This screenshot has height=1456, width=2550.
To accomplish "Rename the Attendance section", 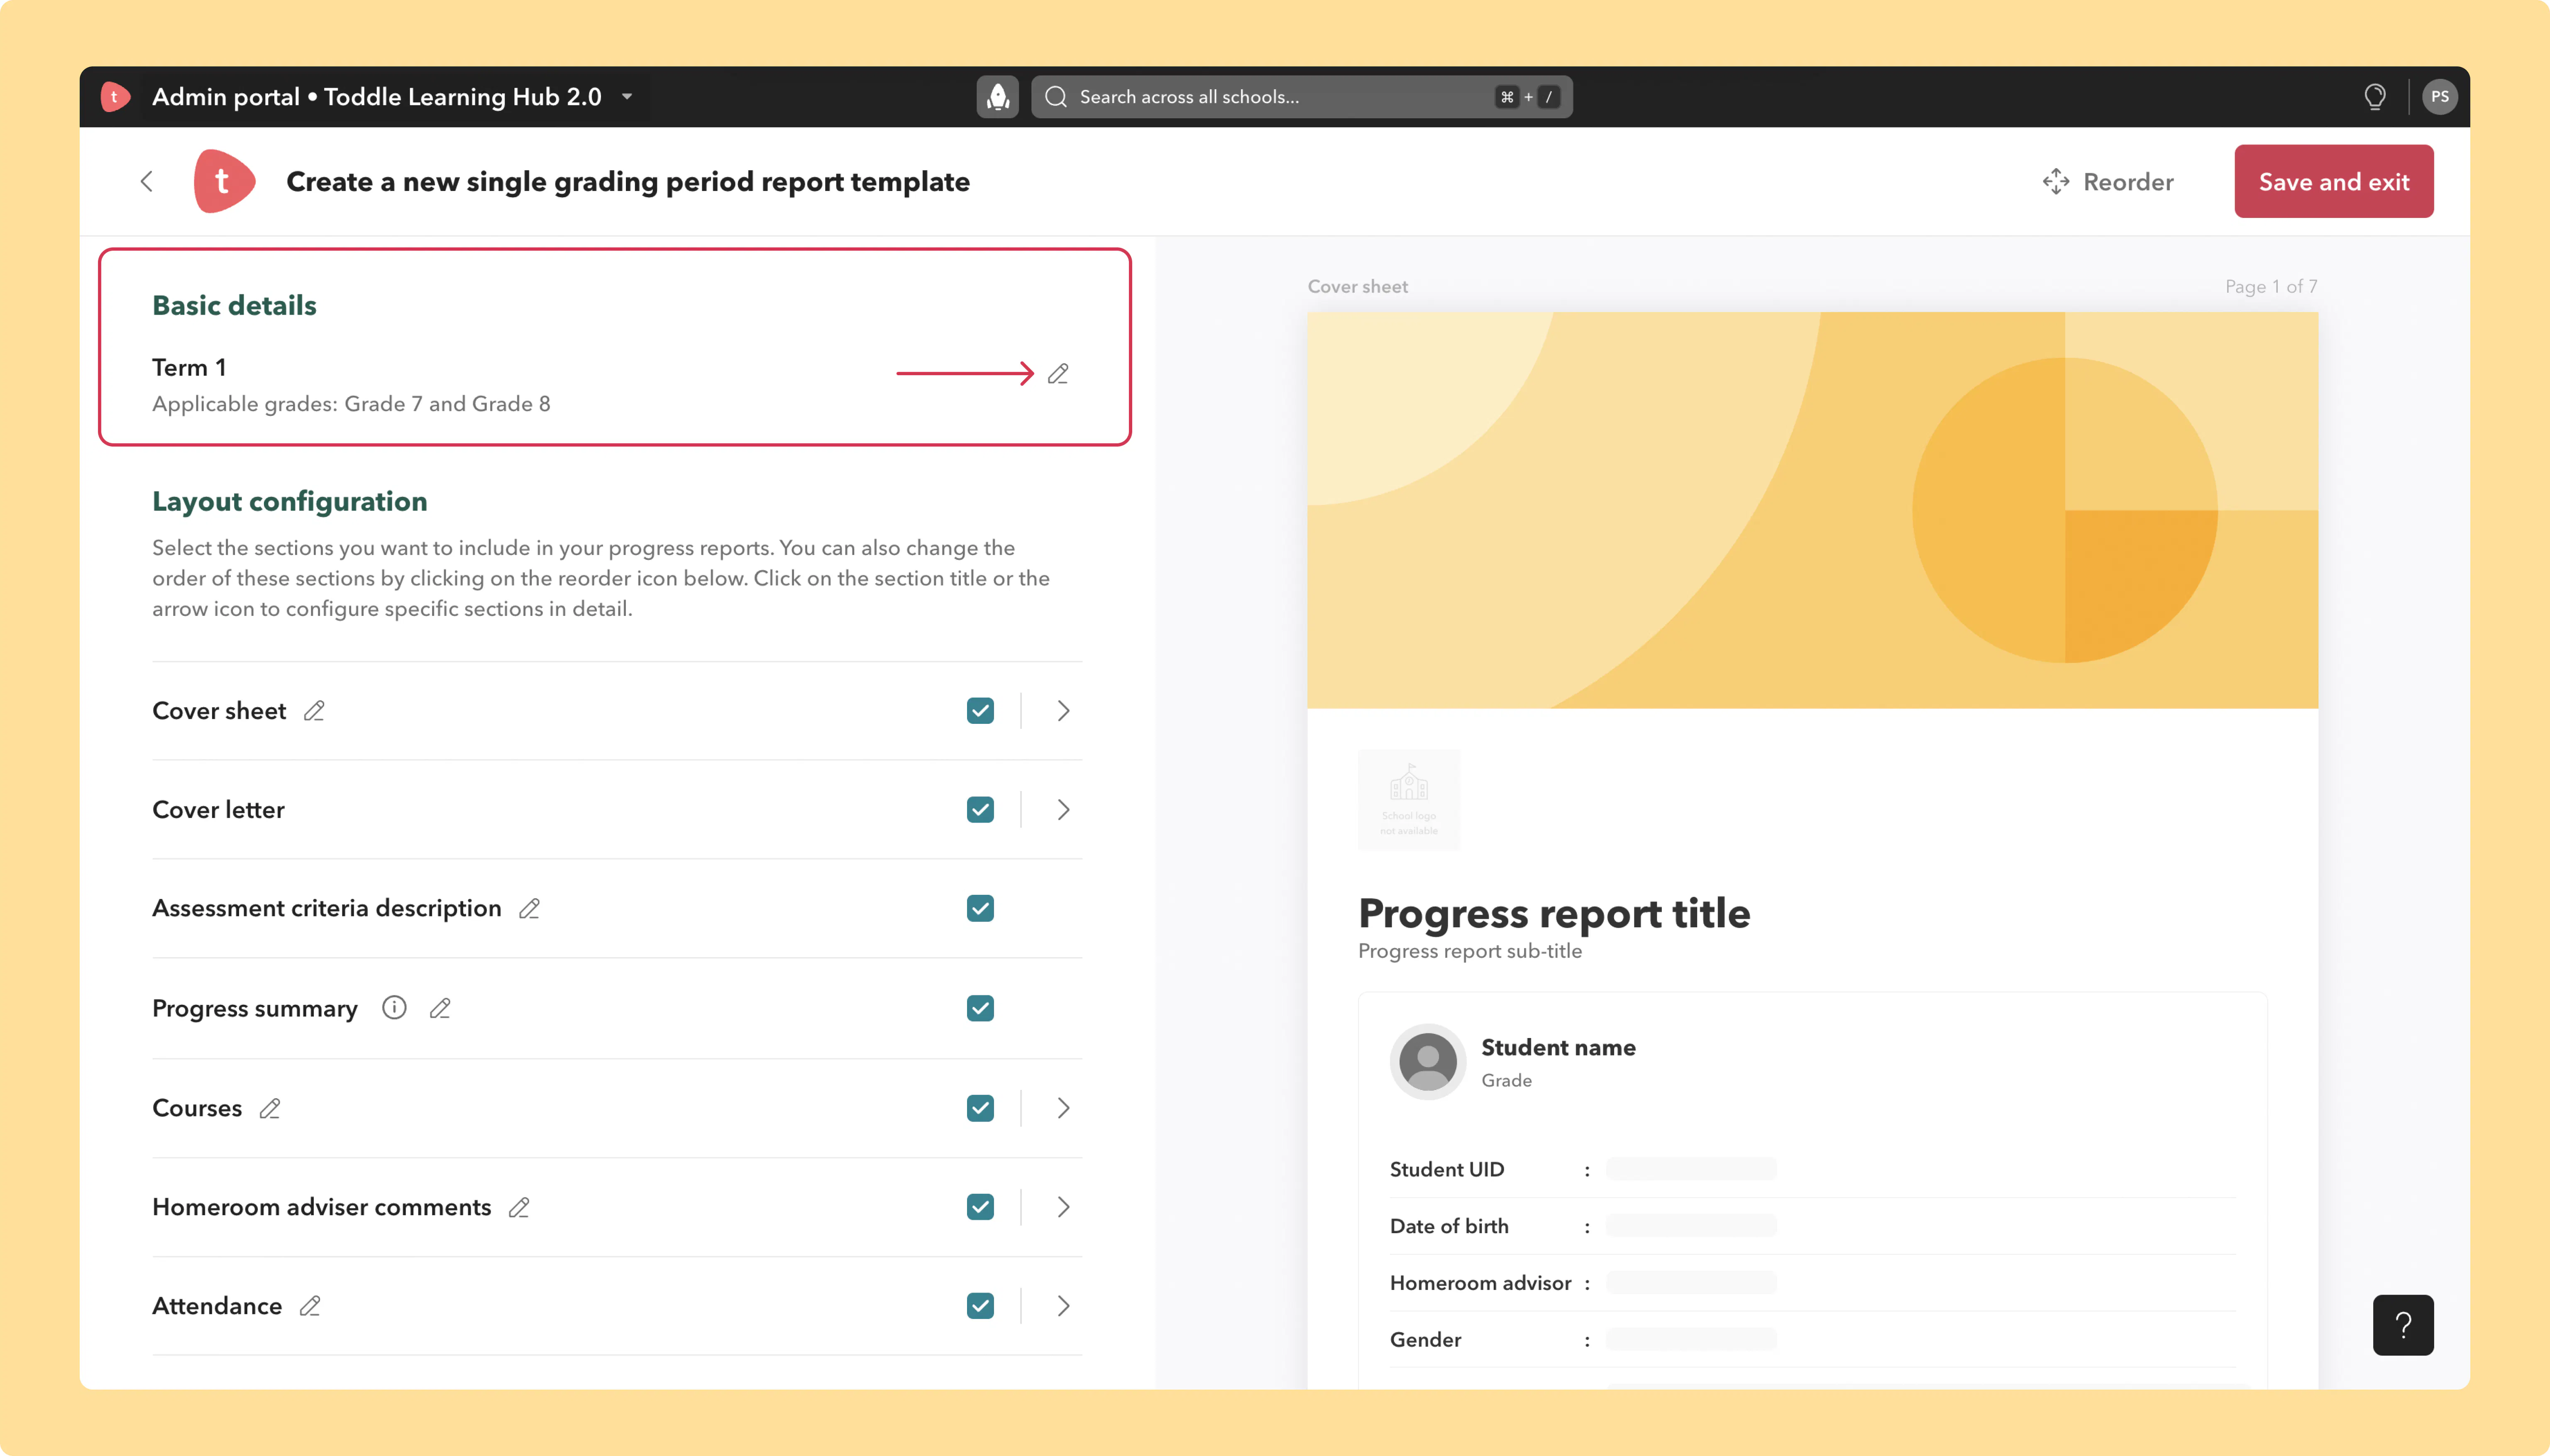I will pyautogui.click(x=310, y=1306).
